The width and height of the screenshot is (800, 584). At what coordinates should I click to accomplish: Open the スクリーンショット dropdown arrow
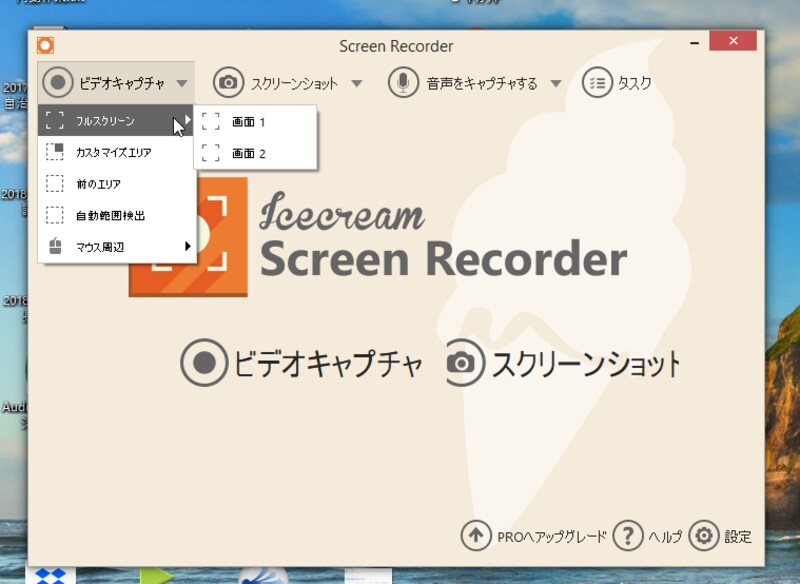pyautogui.click(x=359, y=84)
